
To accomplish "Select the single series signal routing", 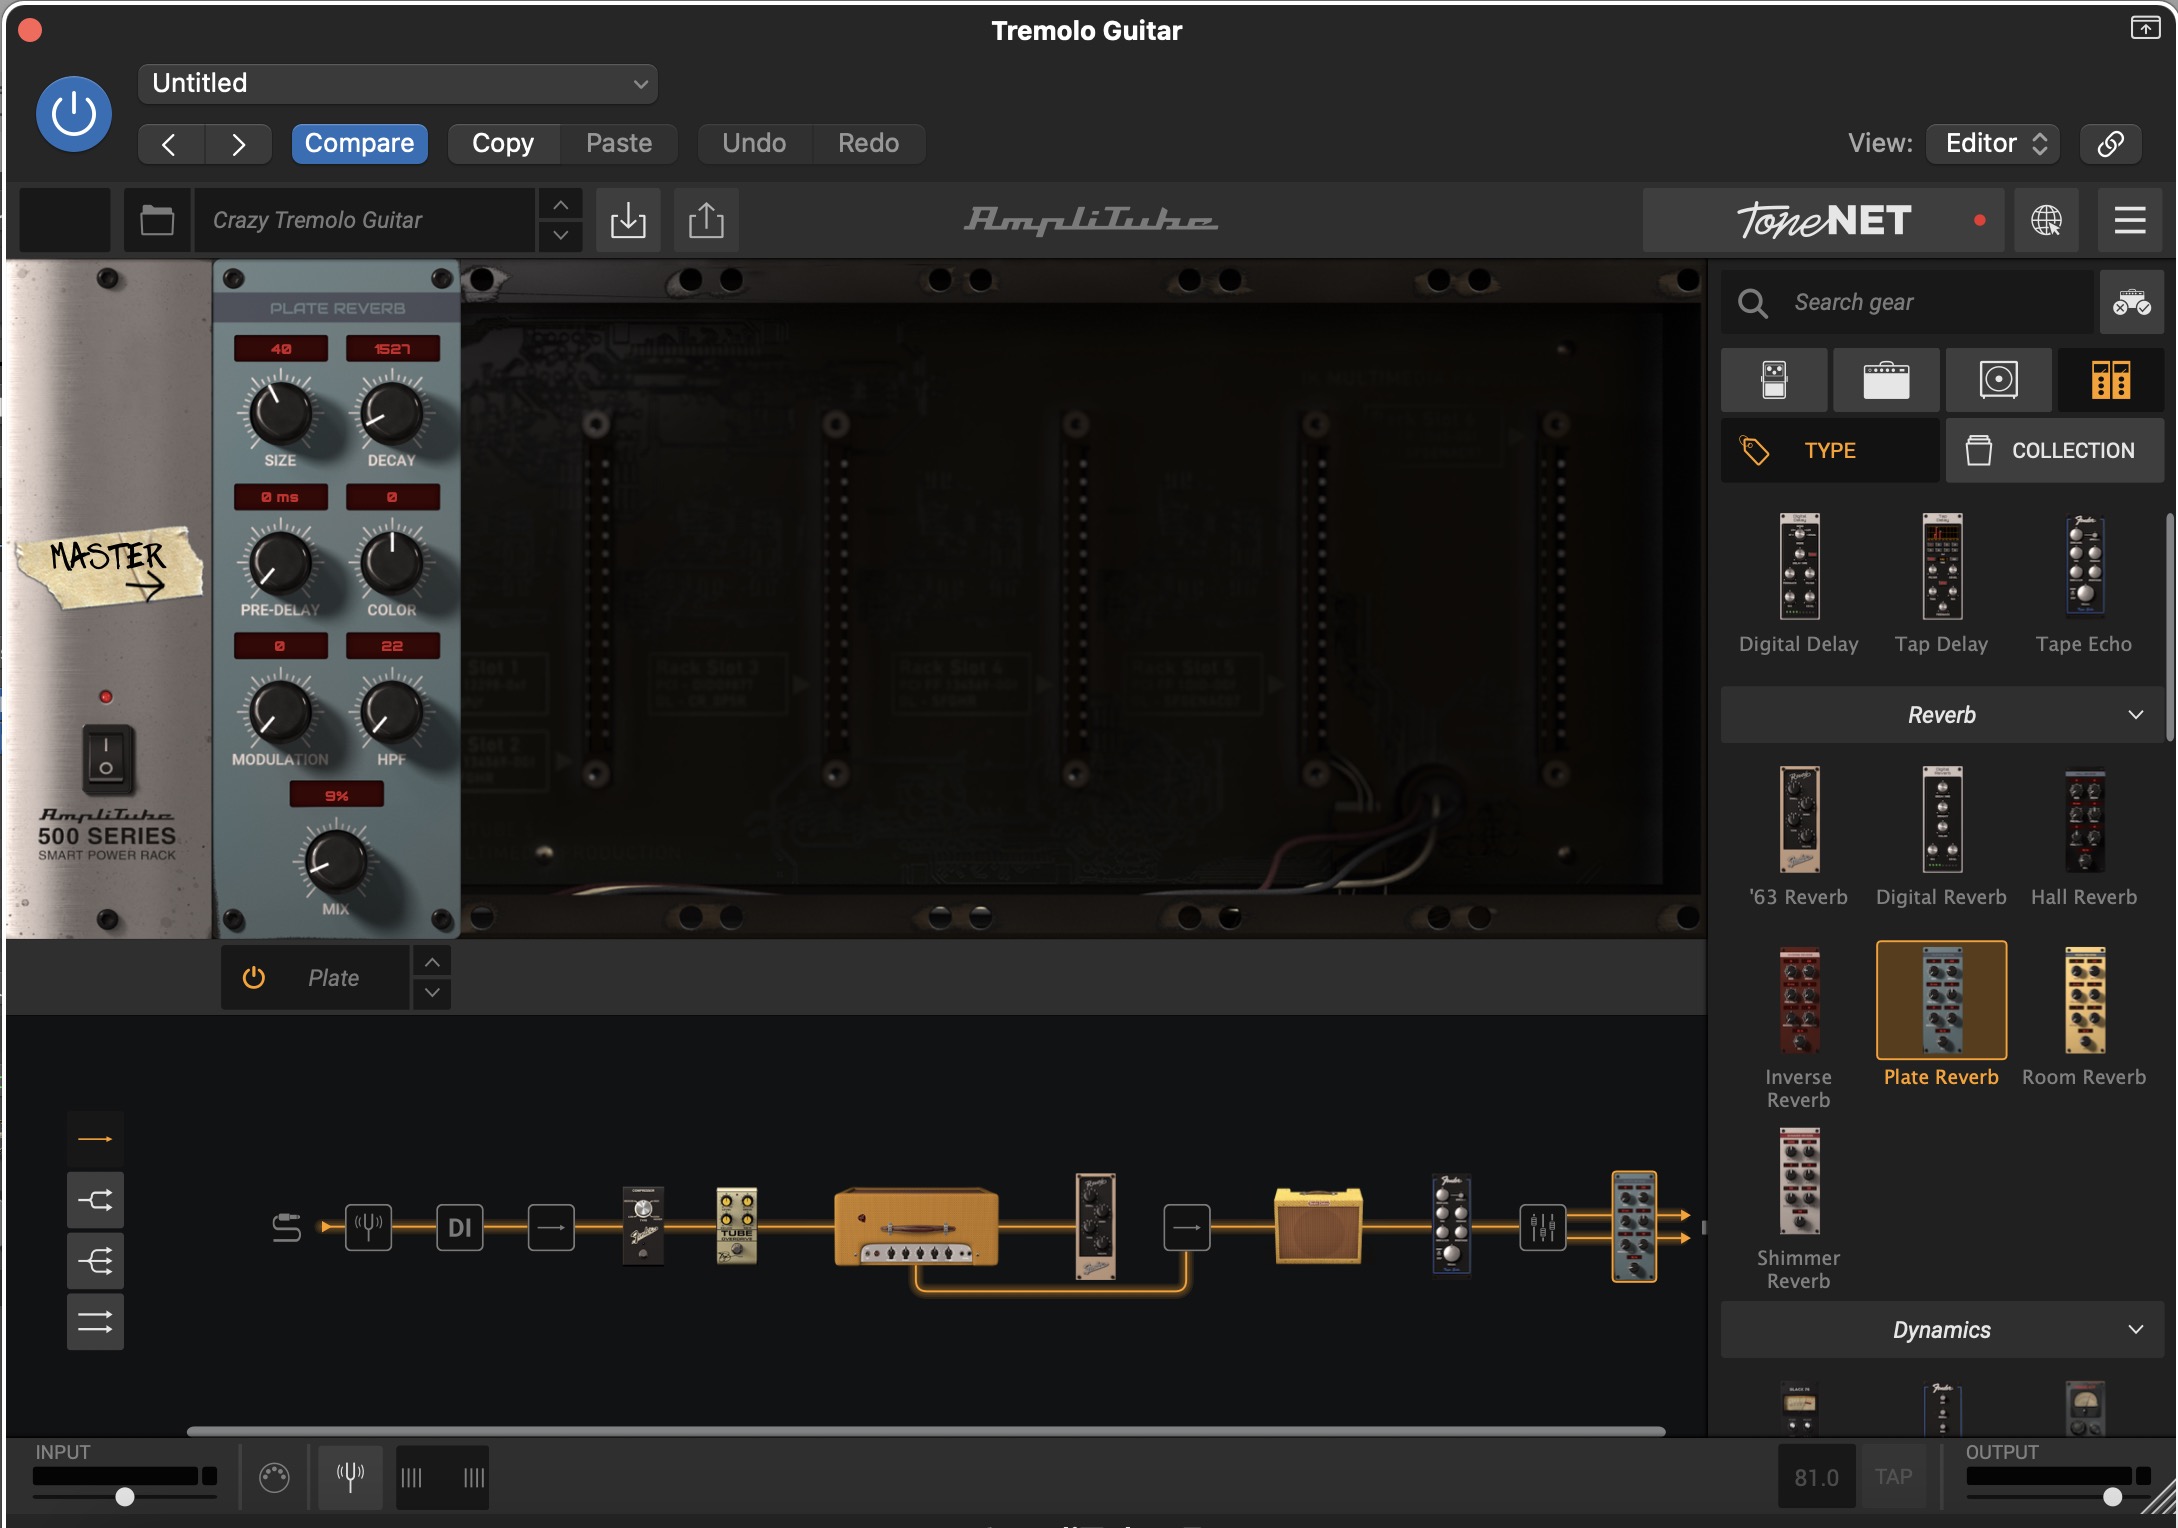I will 95,1139.
